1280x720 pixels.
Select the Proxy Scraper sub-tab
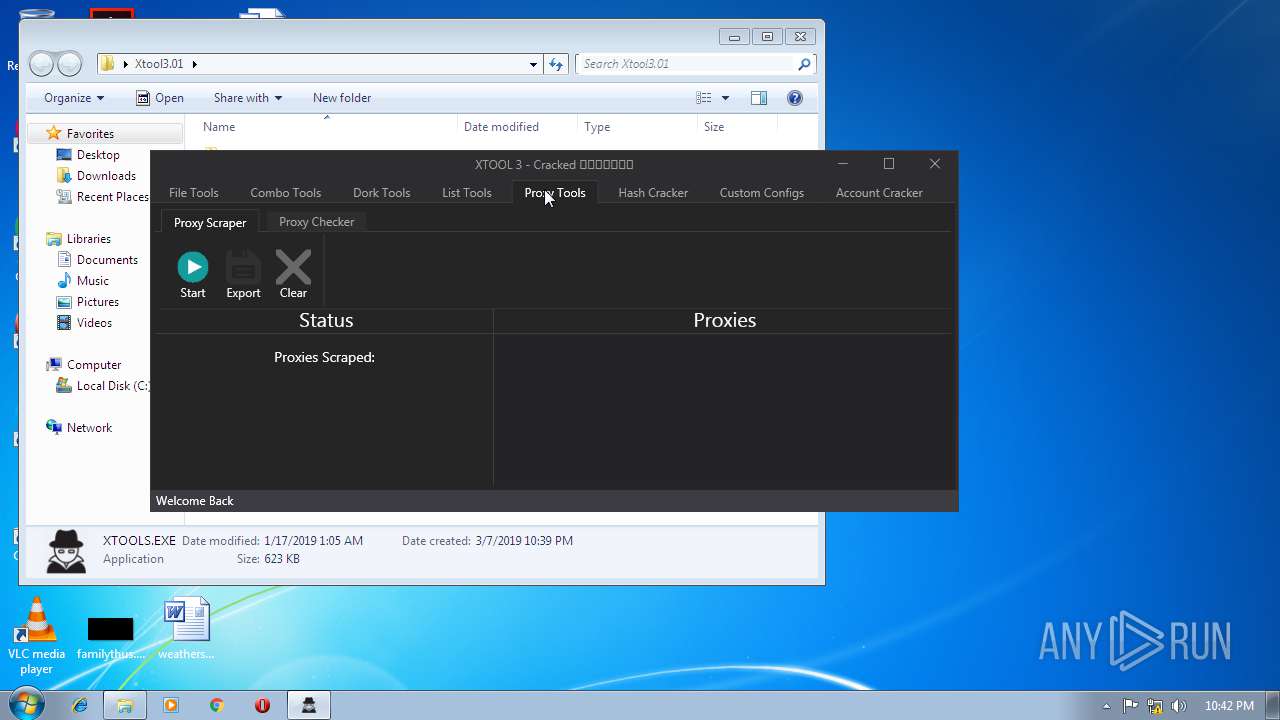tap(210, 222)
